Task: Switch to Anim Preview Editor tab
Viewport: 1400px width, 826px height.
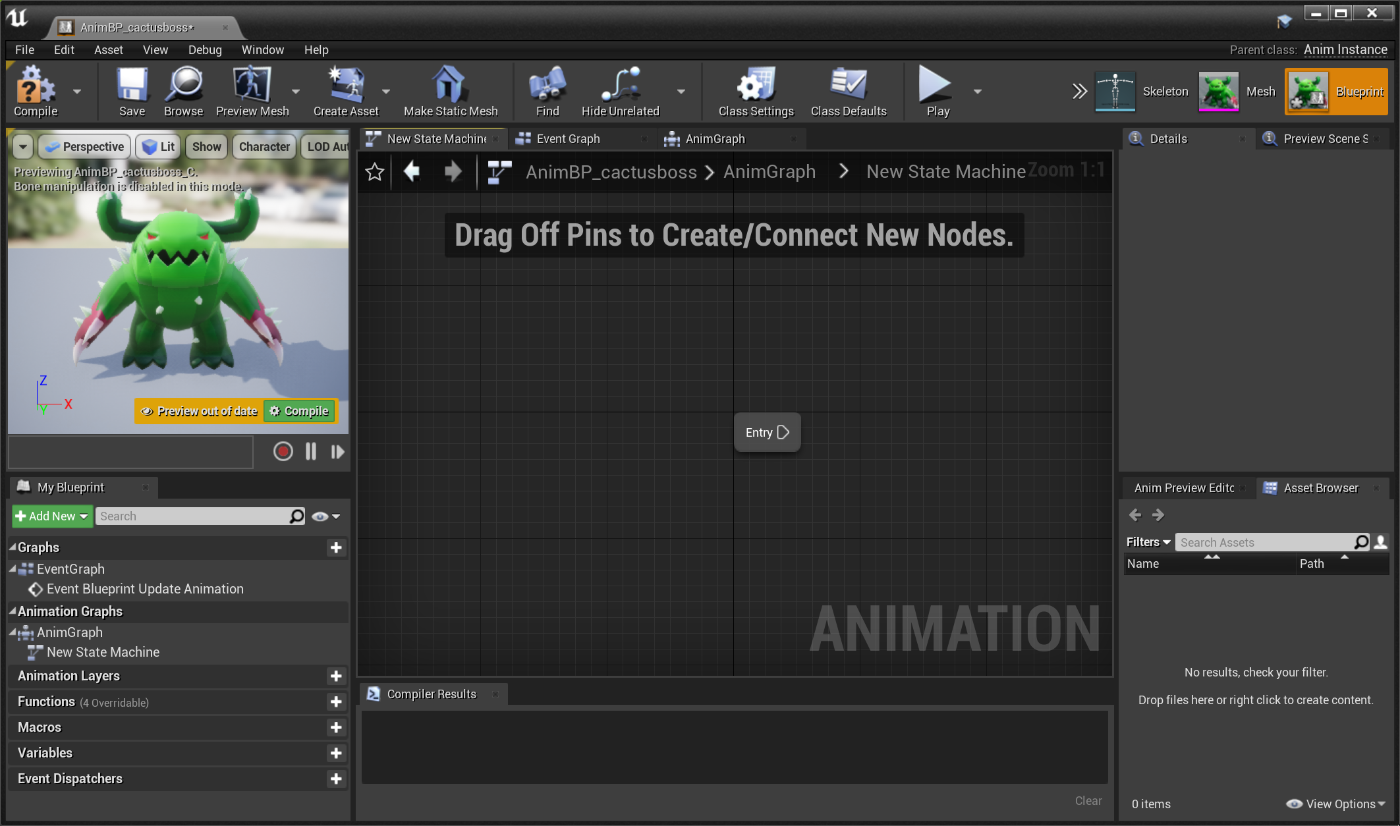Action: [x=1184, y=488]
